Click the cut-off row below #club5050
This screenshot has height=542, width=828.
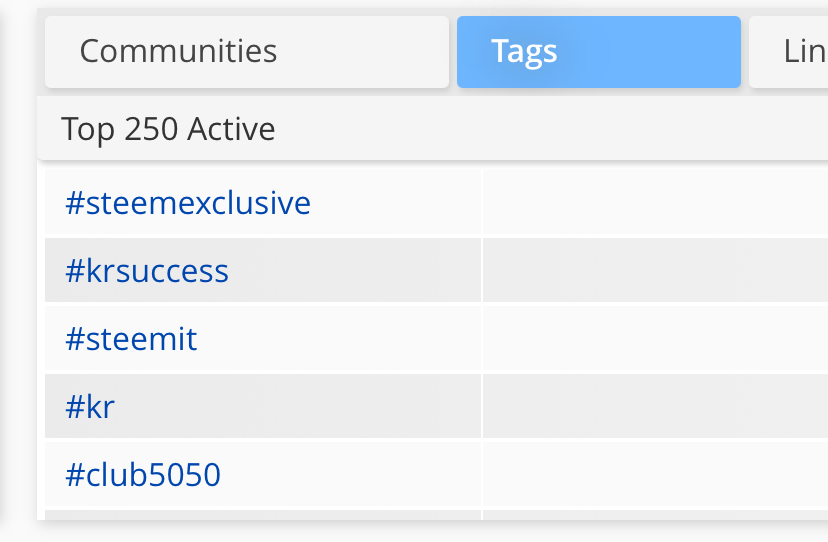262,515
